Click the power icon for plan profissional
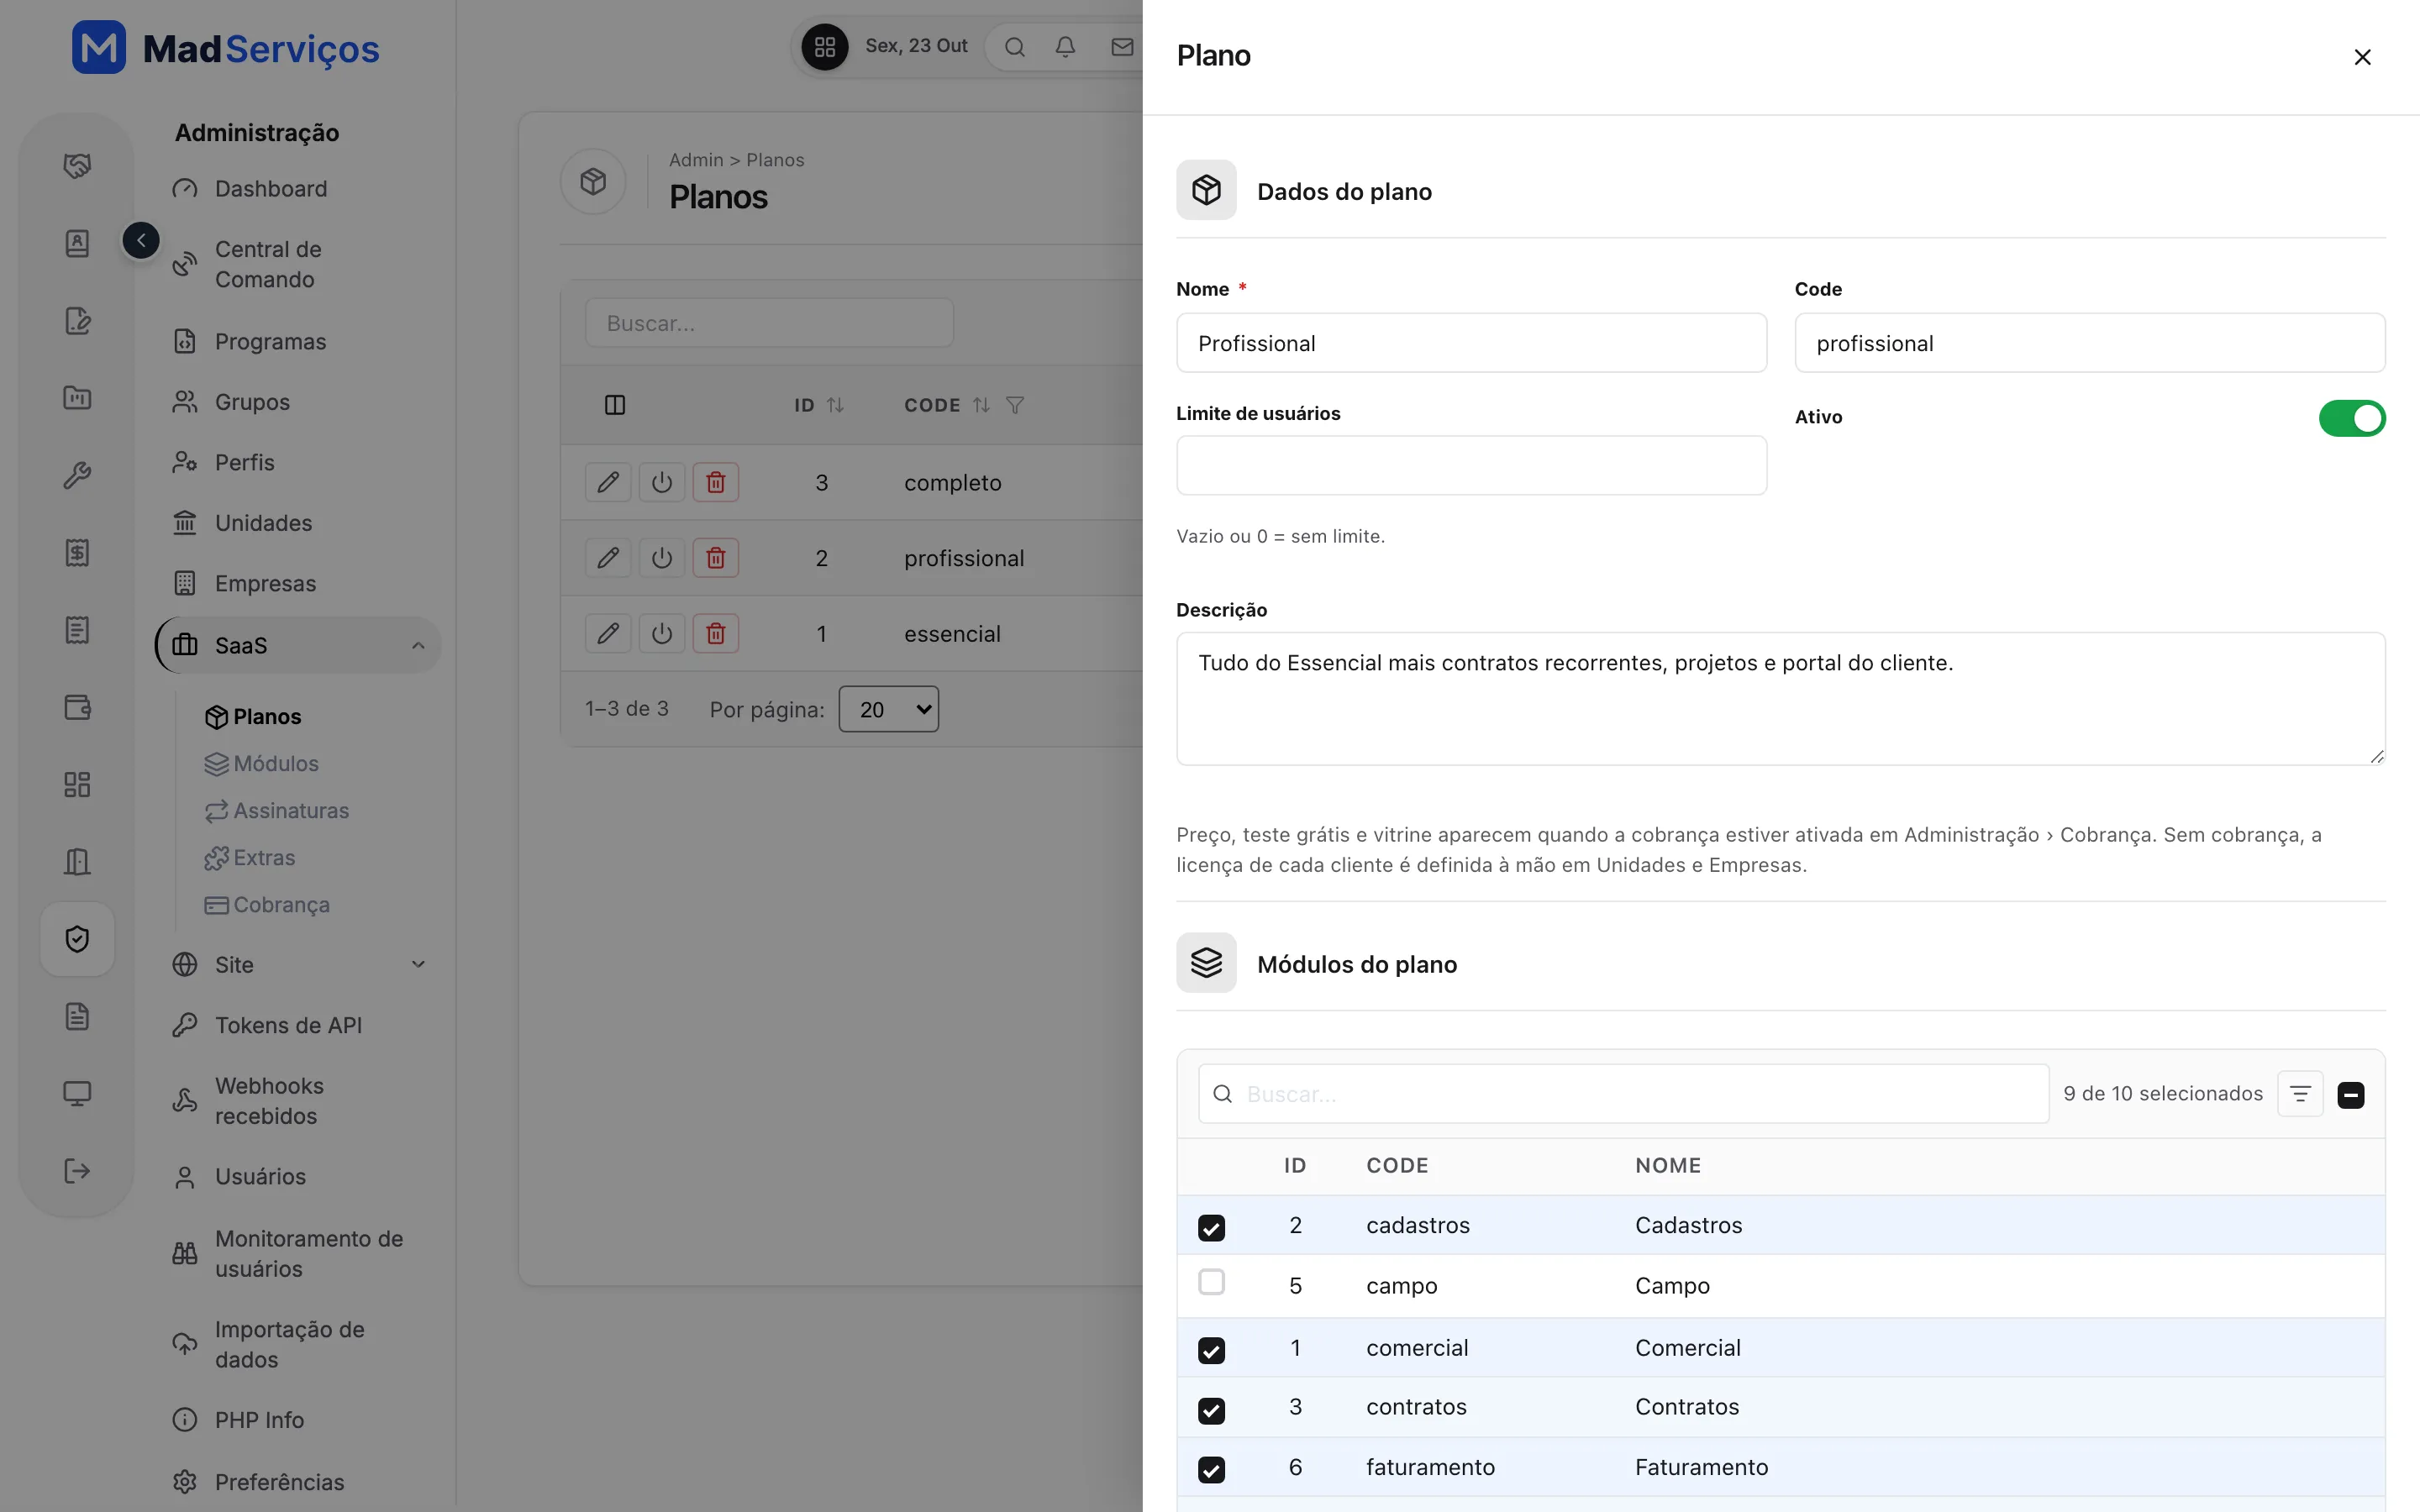The image size is (2420, 1512). [662, 558]
